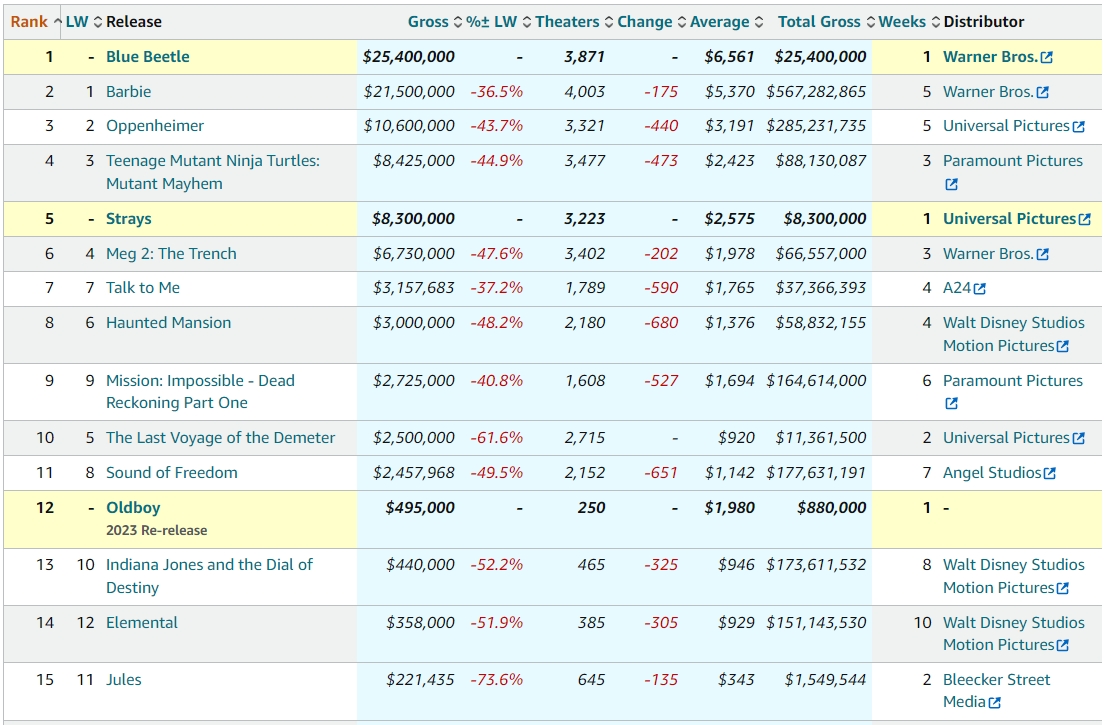Click Indiana Jones theater change -325

click(661, 565)
